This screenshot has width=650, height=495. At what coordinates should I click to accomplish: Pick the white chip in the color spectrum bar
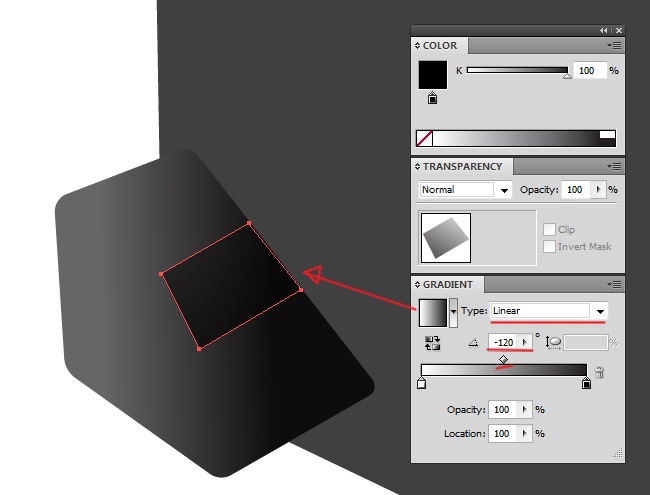pos(607,134)
